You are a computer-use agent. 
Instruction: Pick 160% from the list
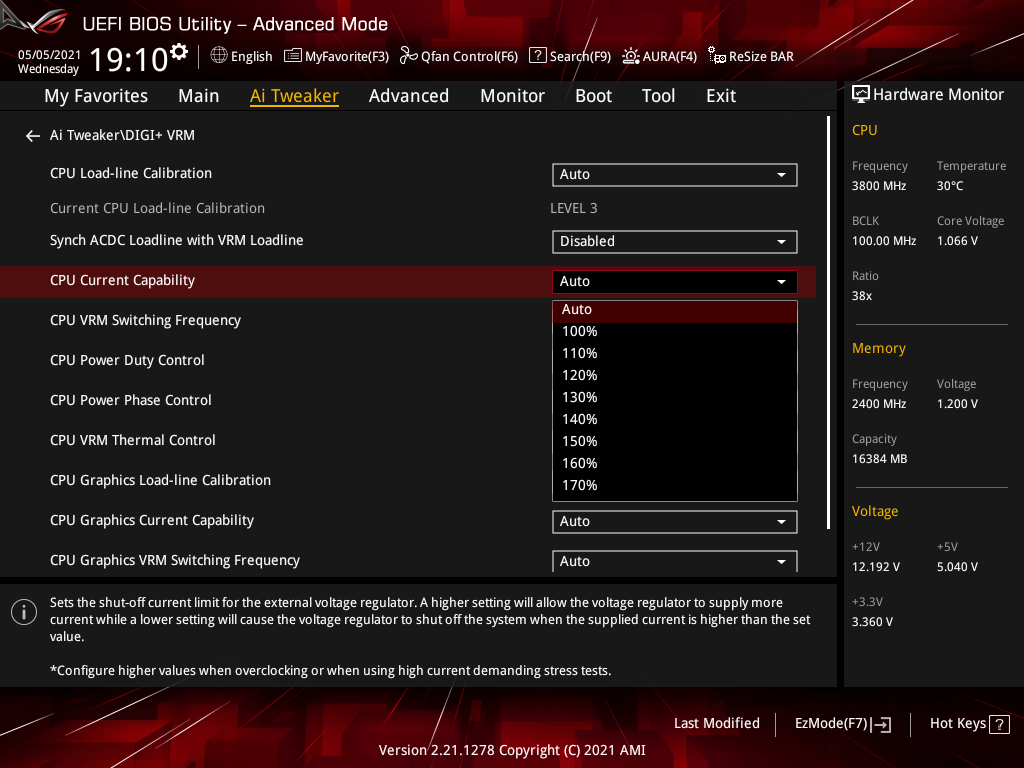(675, 464)
